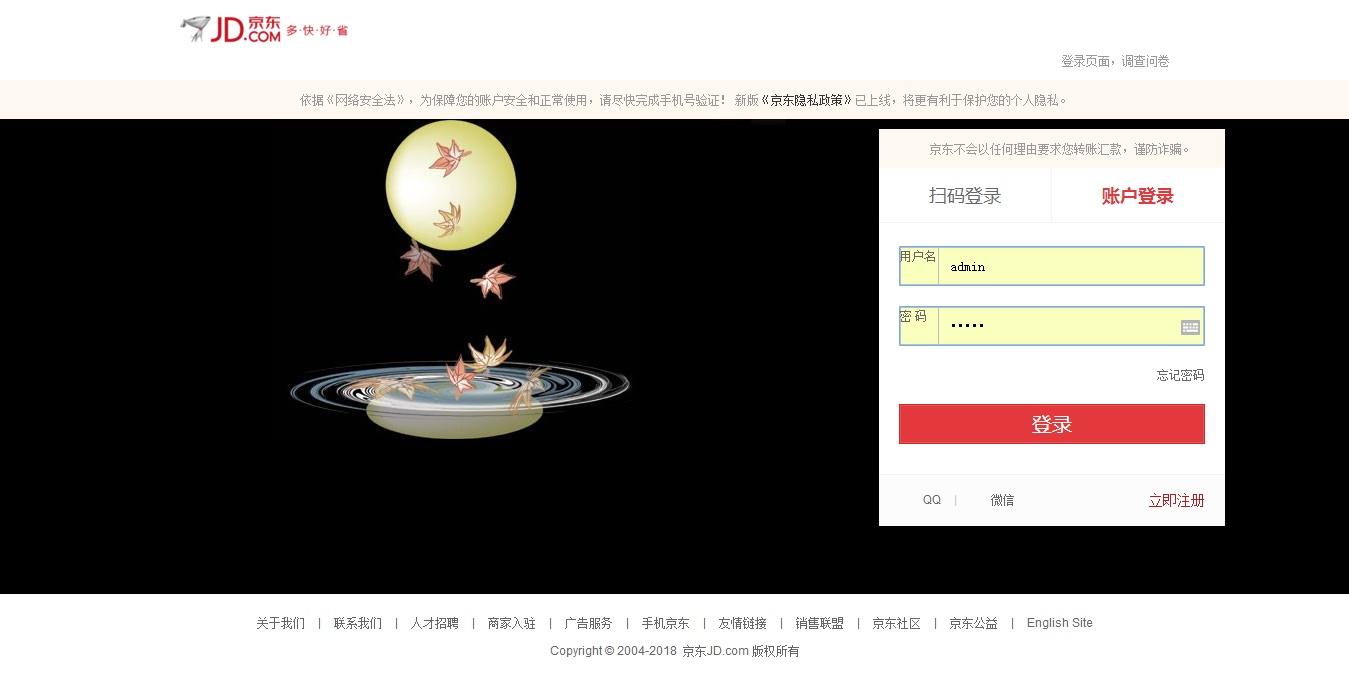Open 关于我们 footer link
Image resolution: width=1349 pixels, height=700 pixels.
coord(281,623)
